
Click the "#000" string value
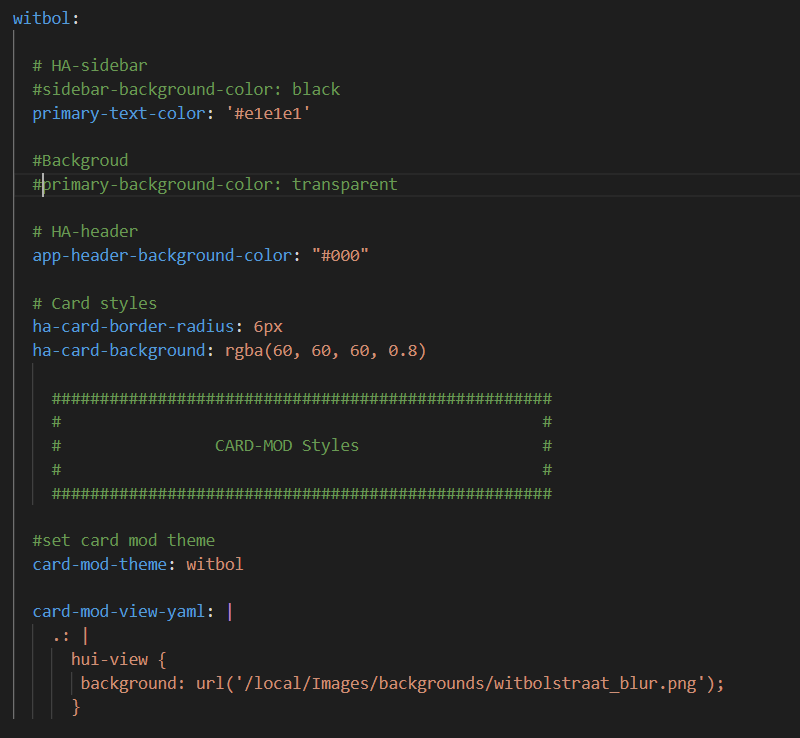(340, 255)
